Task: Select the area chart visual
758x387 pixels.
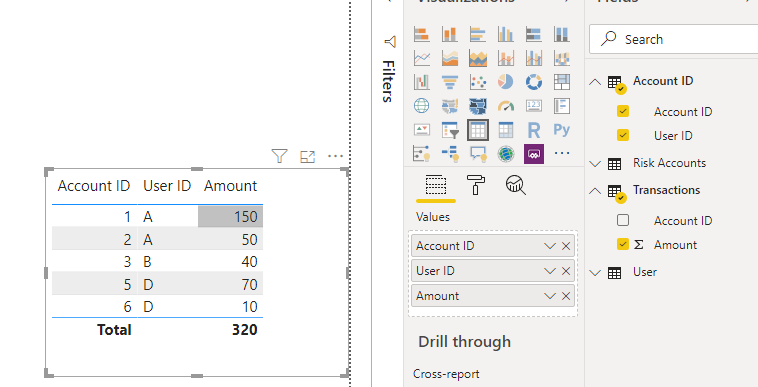Action: [x=450, y=58]
